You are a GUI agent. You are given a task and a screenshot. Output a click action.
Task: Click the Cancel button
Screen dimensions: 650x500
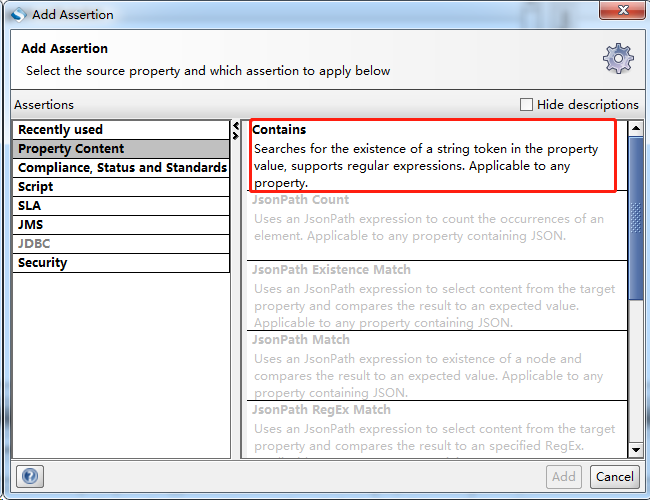pyautogui.click(x=615, y=476)
